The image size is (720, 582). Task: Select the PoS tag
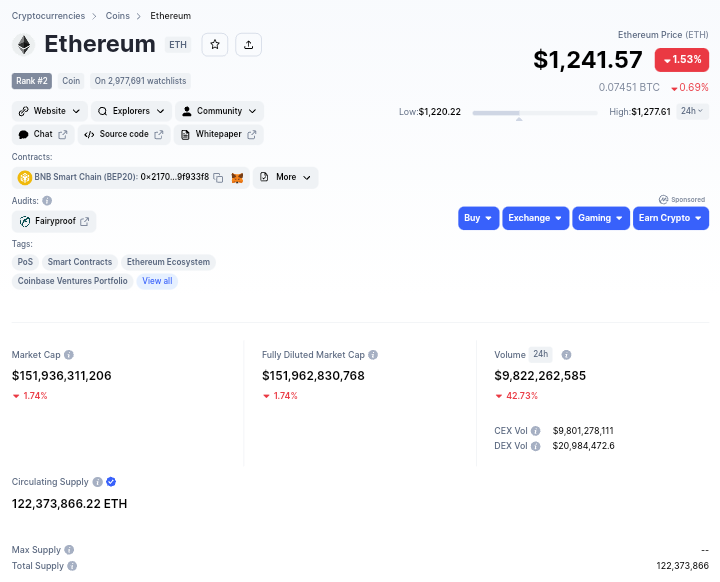click(x=25, y=262)
